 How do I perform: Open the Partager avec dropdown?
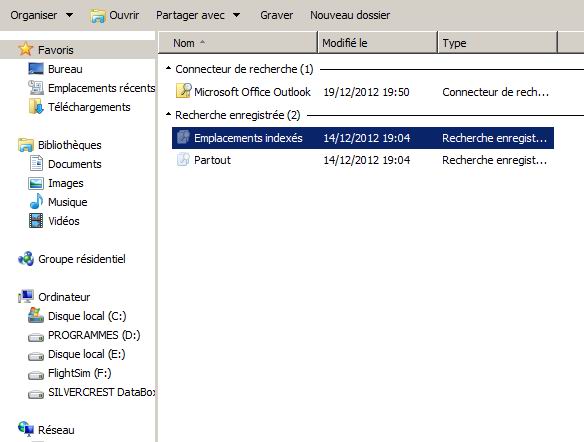coord(197,15)
